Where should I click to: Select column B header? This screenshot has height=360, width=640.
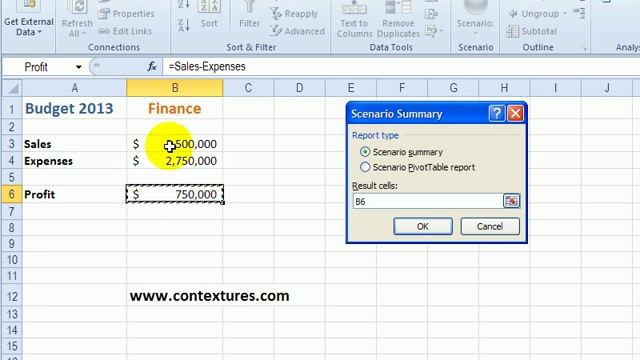pyautogui.click(x=175, y=88)
